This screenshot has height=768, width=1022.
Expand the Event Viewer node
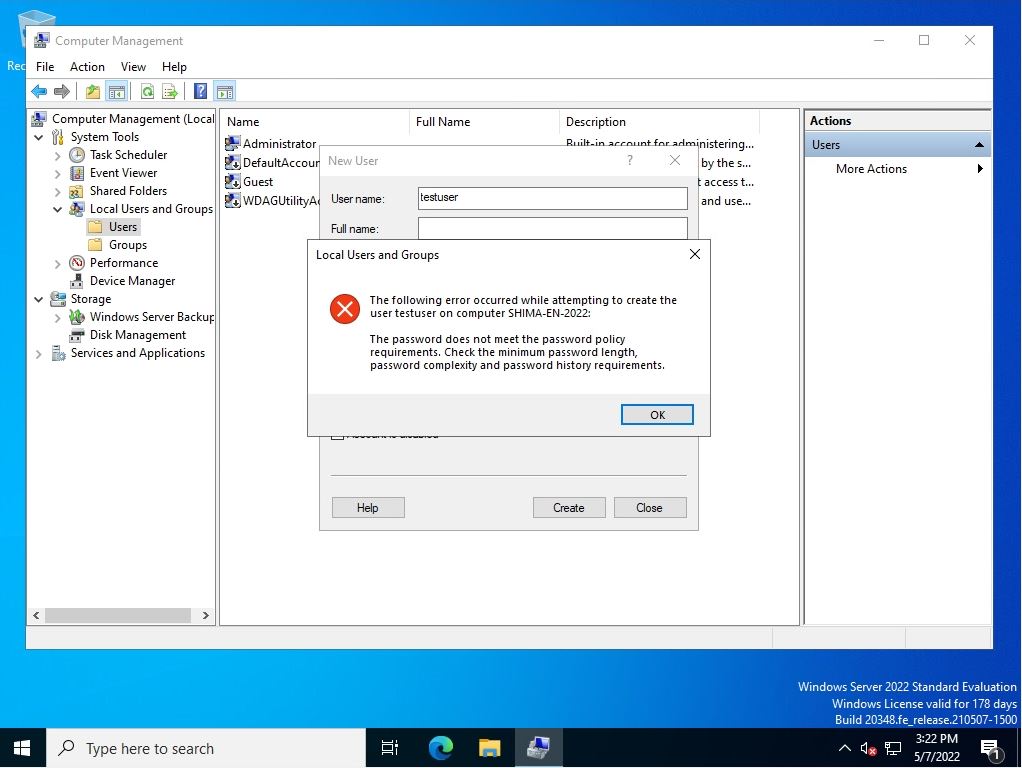pos(57,173)
